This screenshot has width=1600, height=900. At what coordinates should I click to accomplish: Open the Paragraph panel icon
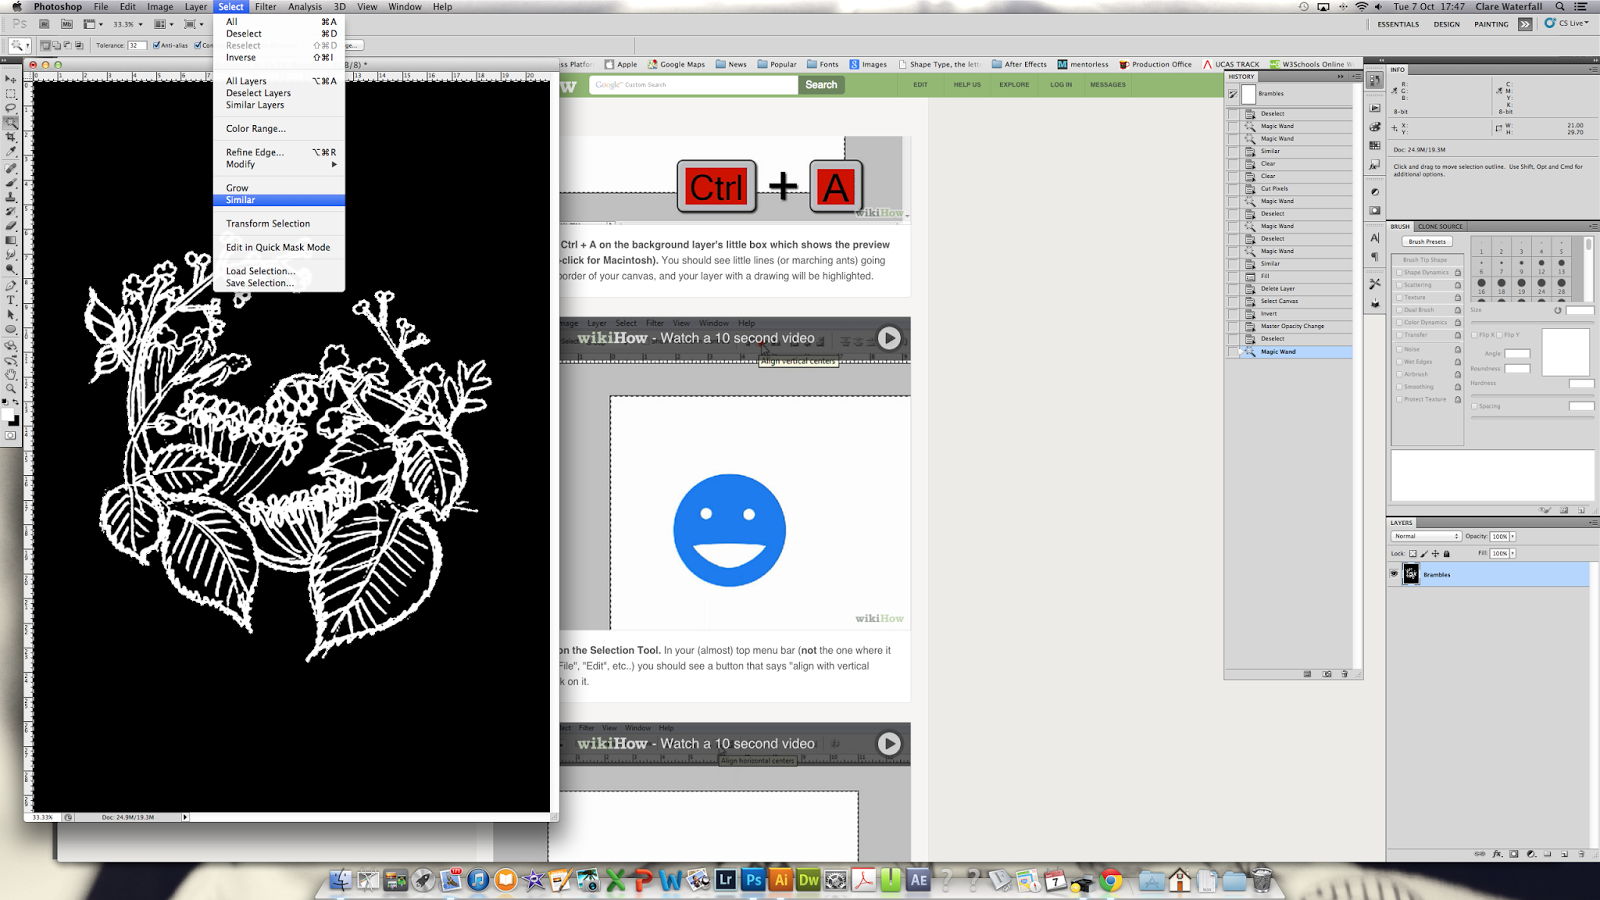coord(1375,257)
